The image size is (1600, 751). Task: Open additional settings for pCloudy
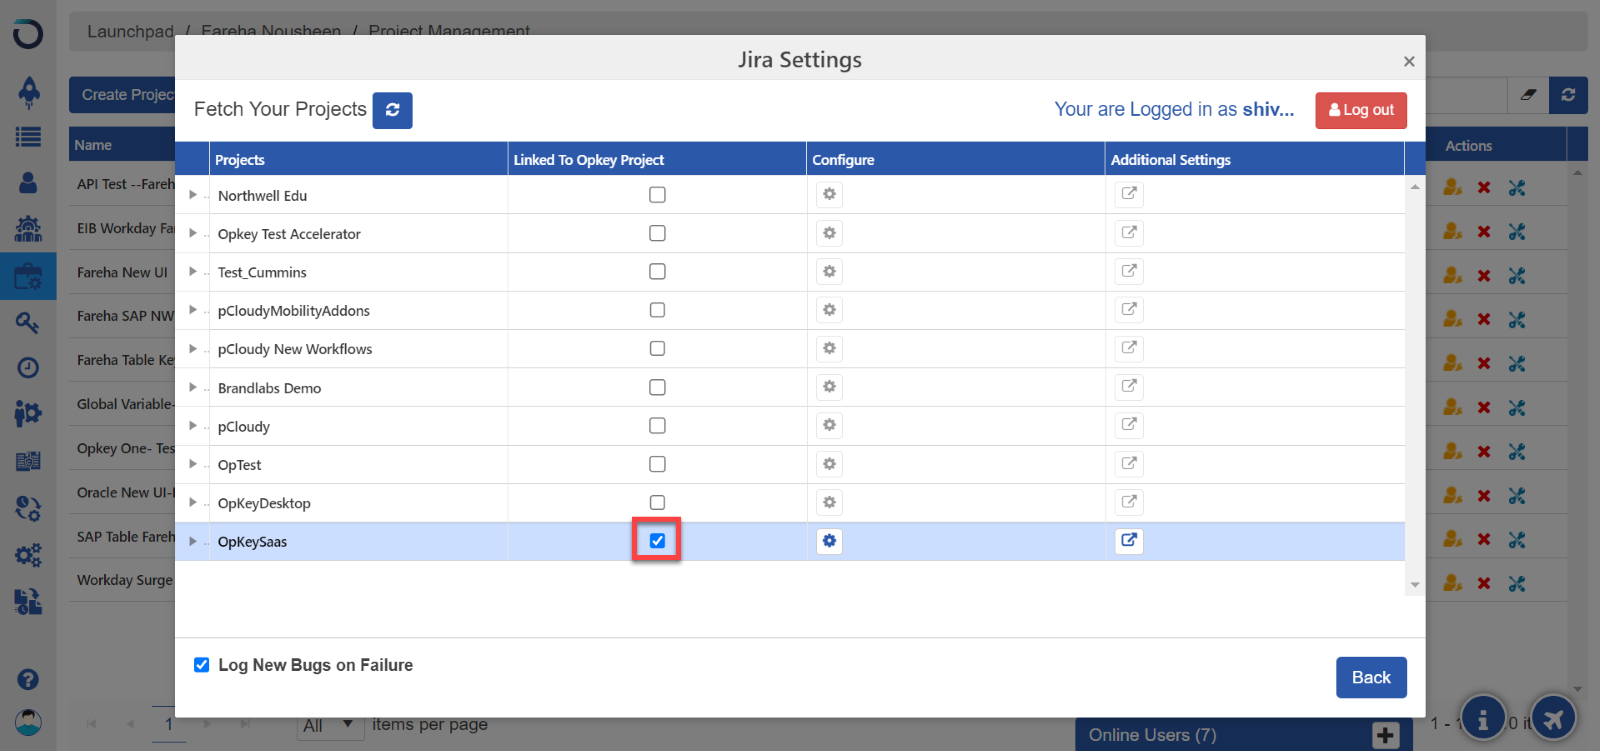point(1129,425)
